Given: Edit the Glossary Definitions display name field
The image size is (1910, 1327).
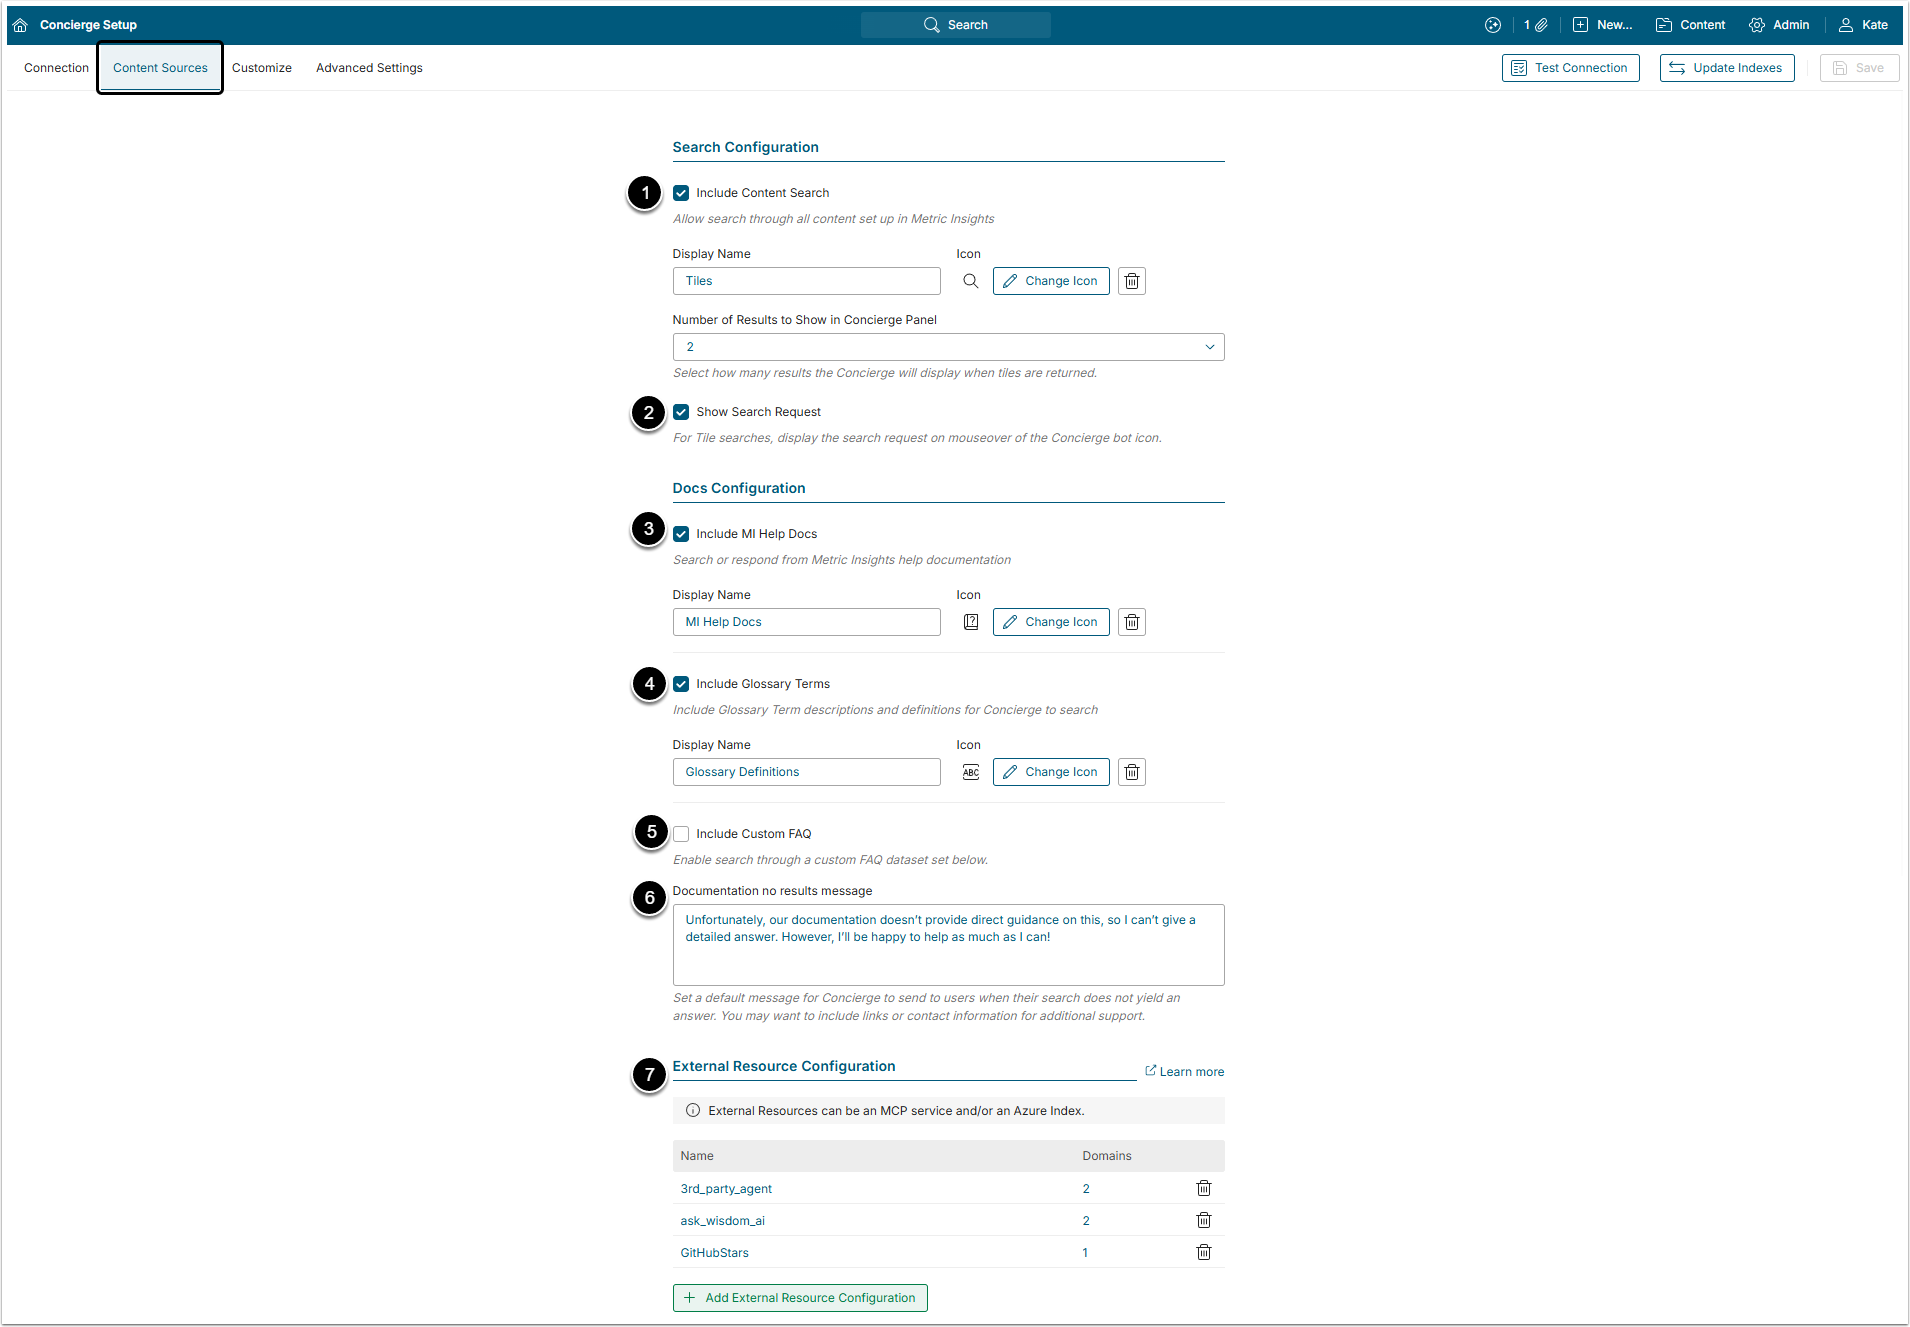Looking at the screenshot, I should [806, 772].
